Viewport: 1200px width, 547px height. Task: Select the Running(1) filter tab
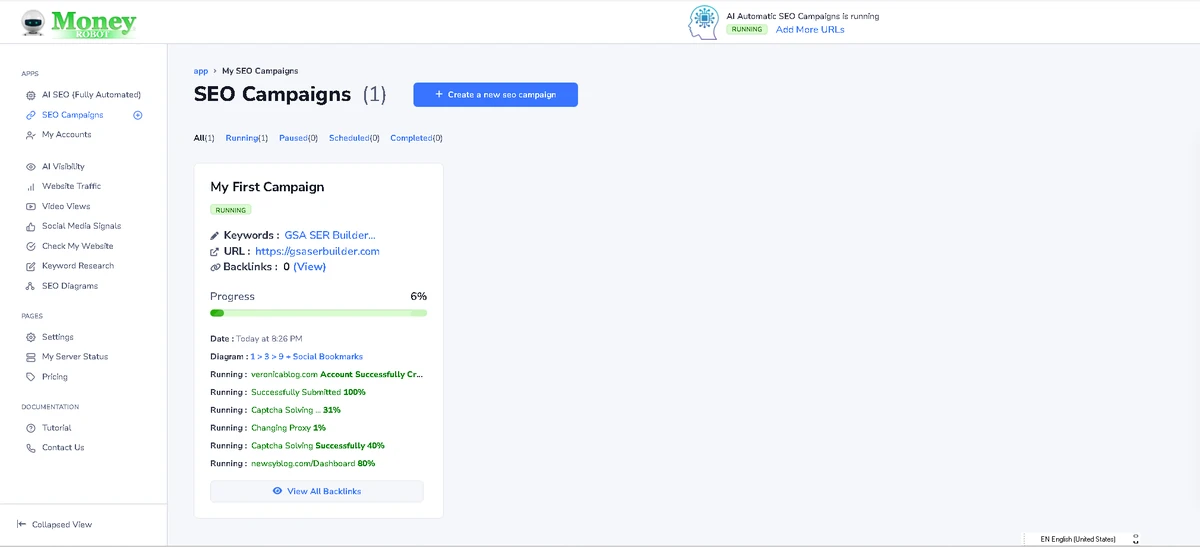(x=247, y=138)
